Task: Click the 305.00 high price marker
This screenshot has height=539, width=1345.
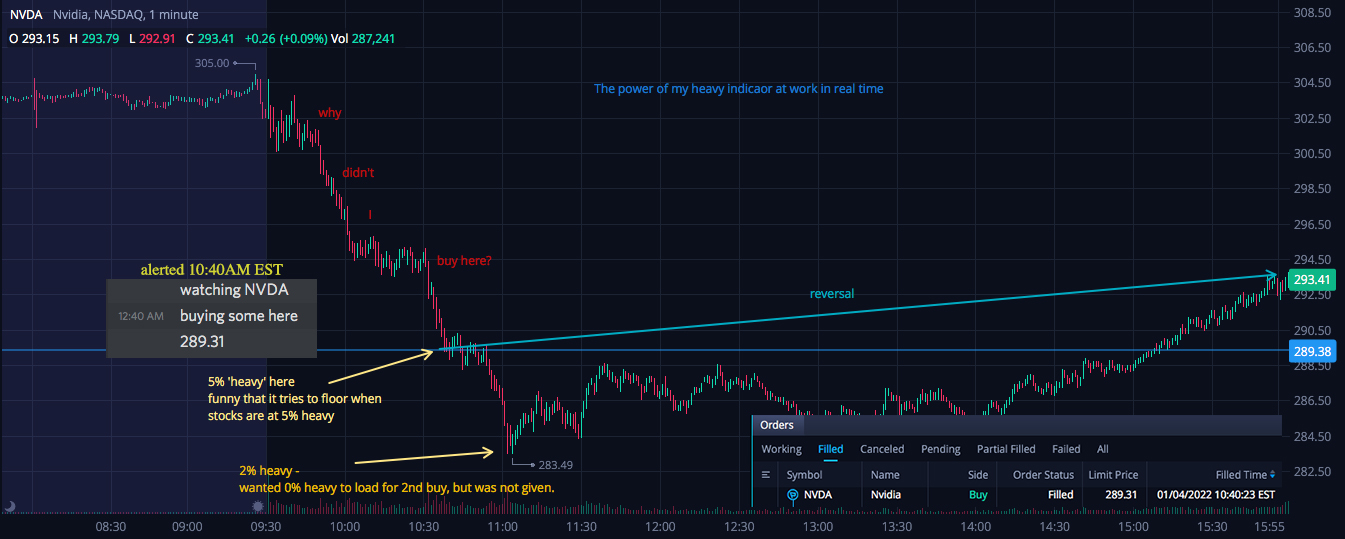Action: (212, 63)
